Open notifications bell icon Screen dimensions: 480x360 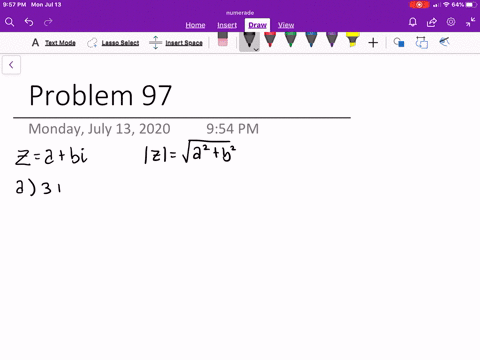pyautogui.click(x=413, y=22)
